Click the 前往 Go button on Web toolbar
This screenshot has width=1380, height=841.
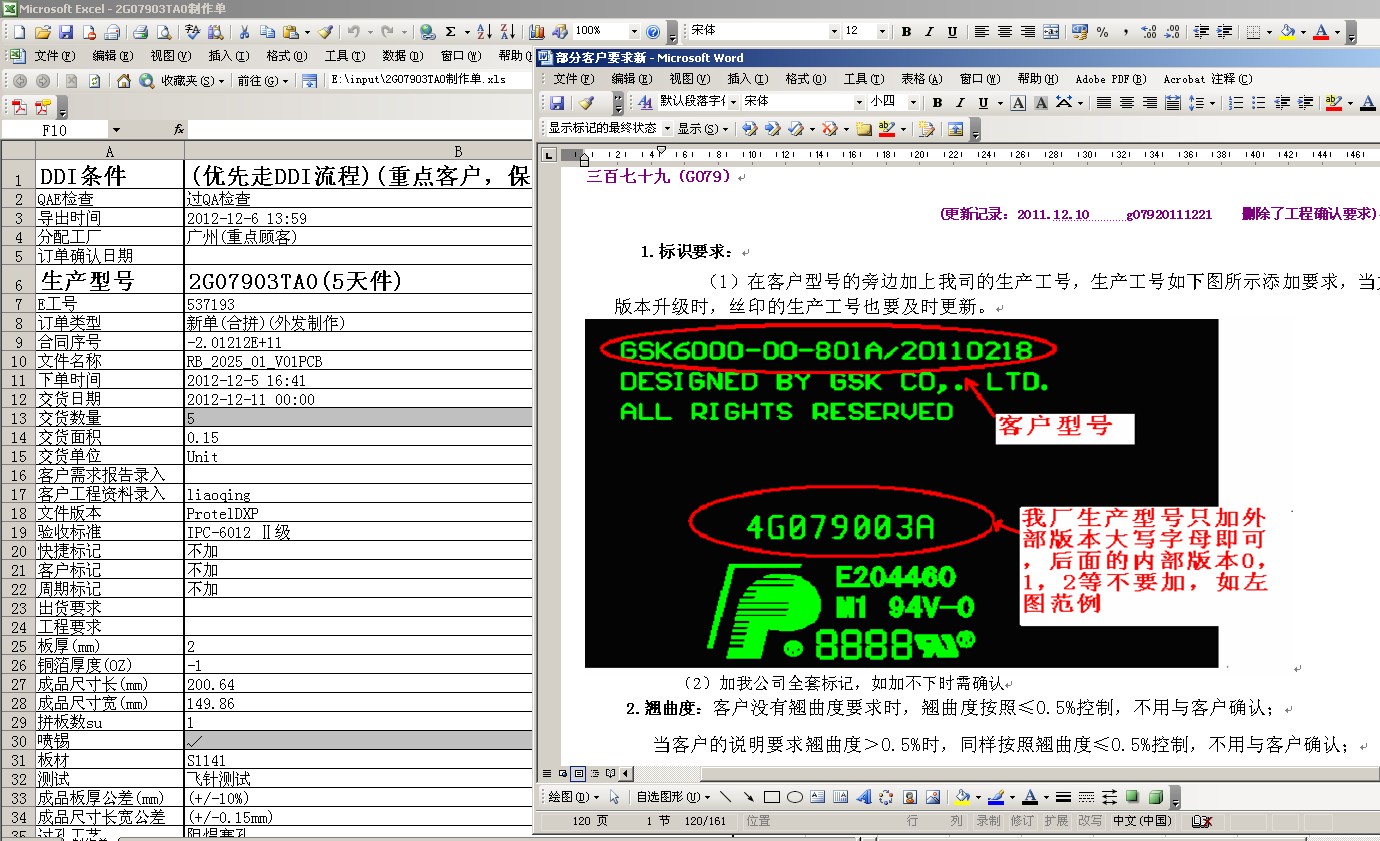pos(263,81)
